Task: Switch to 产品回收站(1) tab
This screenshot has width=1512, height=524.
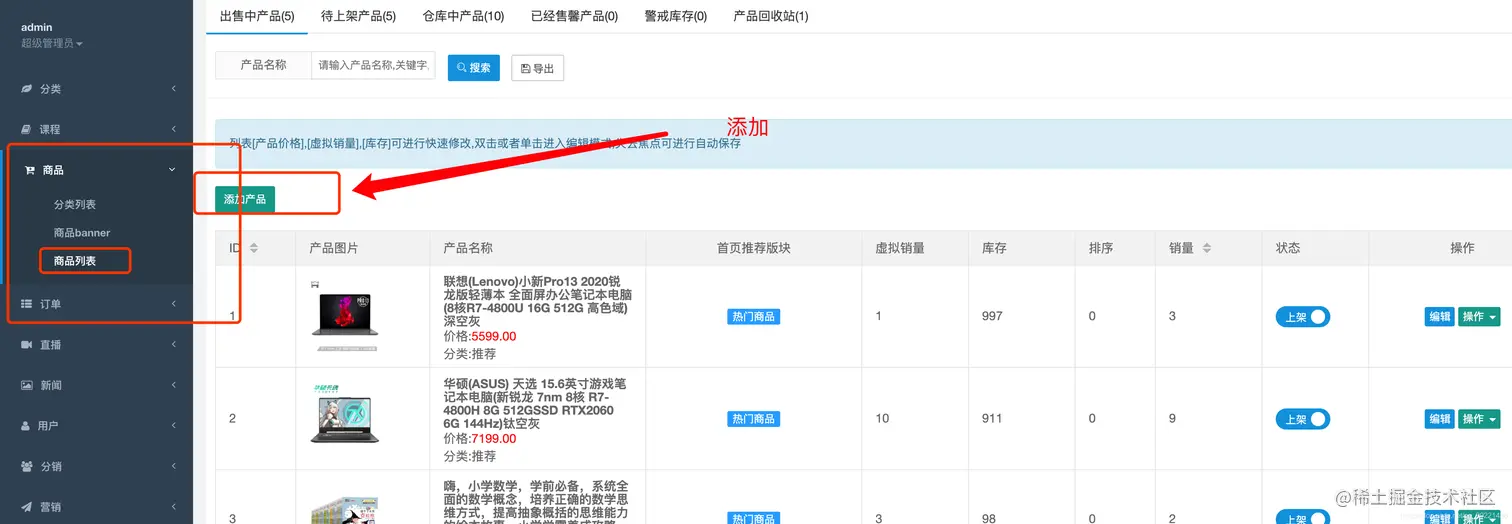Action: [x=771, y=16]
